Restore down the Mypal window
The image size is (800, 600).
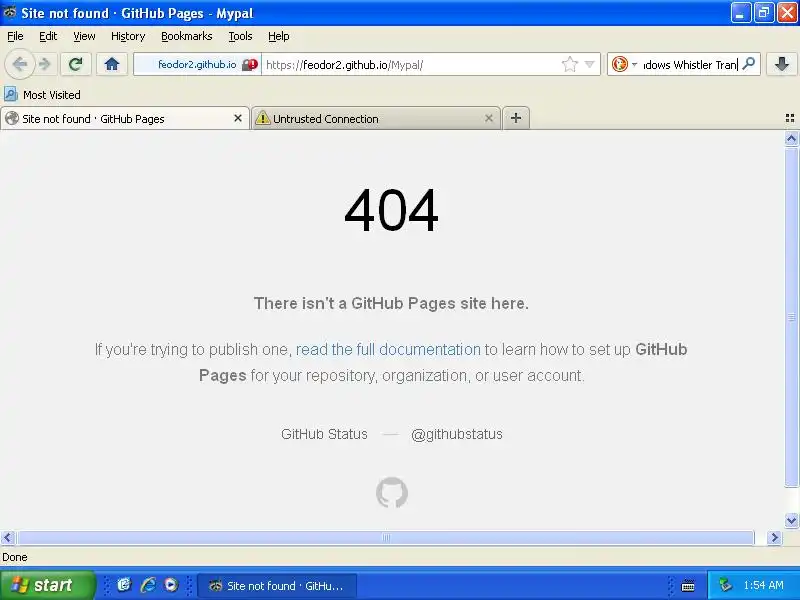coord(764,13)
